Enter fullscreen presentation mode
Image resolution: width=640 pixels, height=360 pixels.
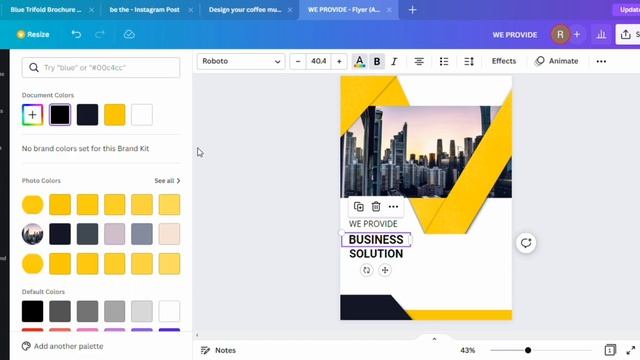point(631,350)
